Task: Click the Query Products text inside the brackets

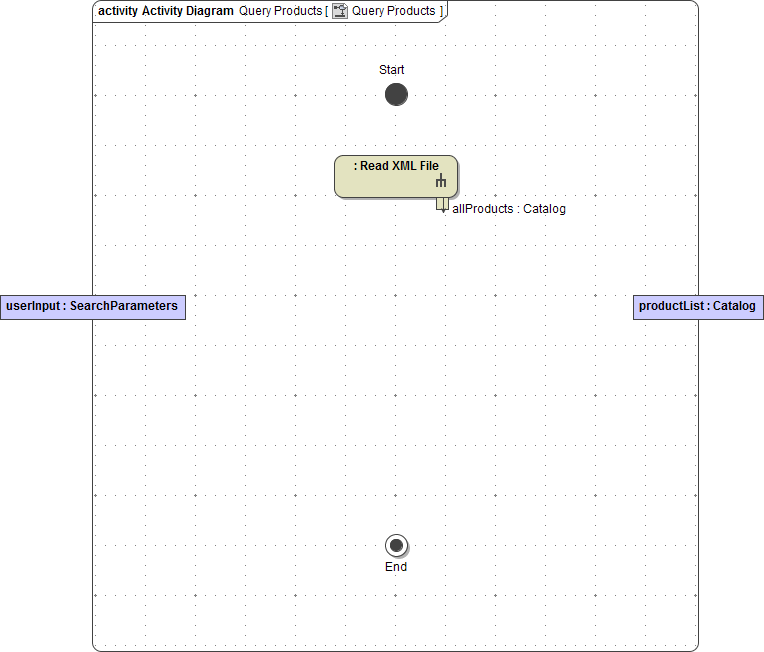Action: click(x=393, y=11)
